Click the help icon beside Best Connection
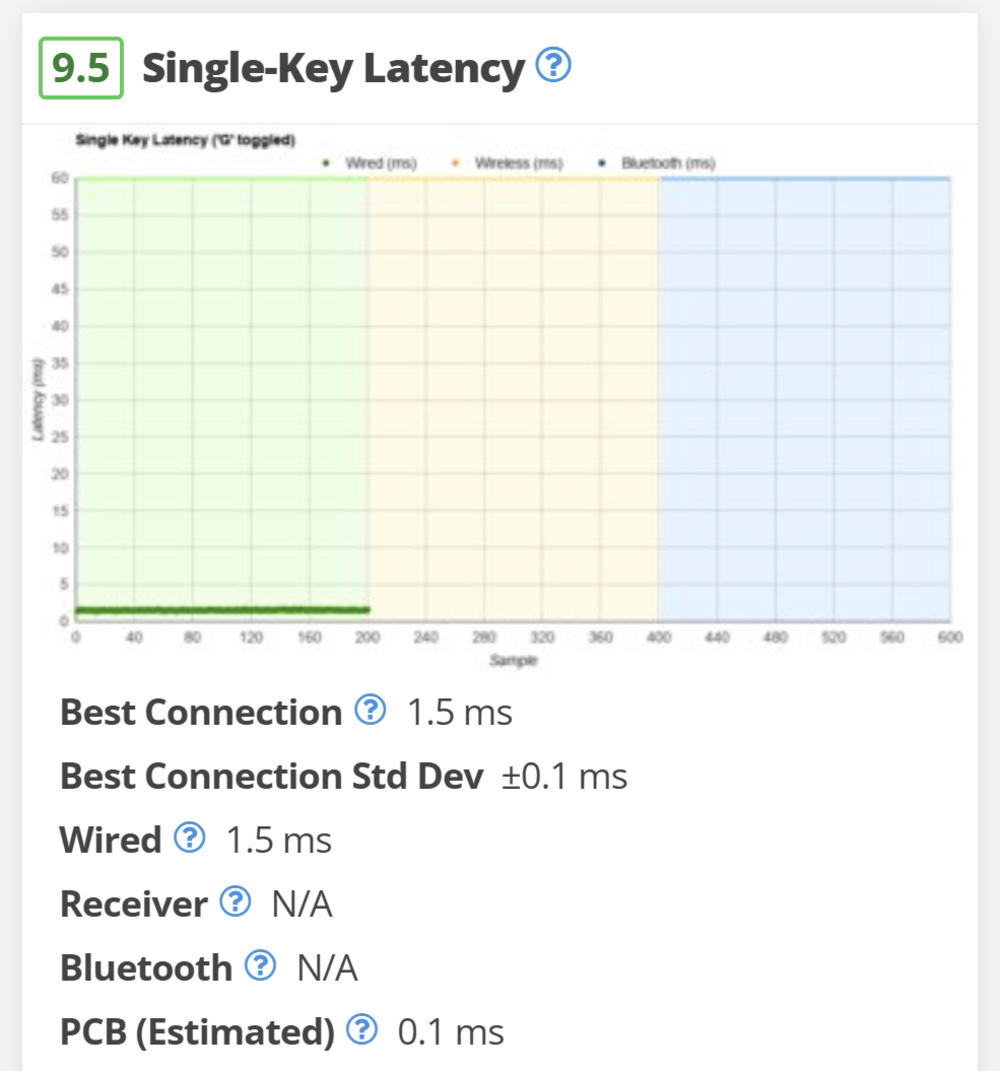The height and width of the screenshot is (1071, 1000). coord(370,712)
